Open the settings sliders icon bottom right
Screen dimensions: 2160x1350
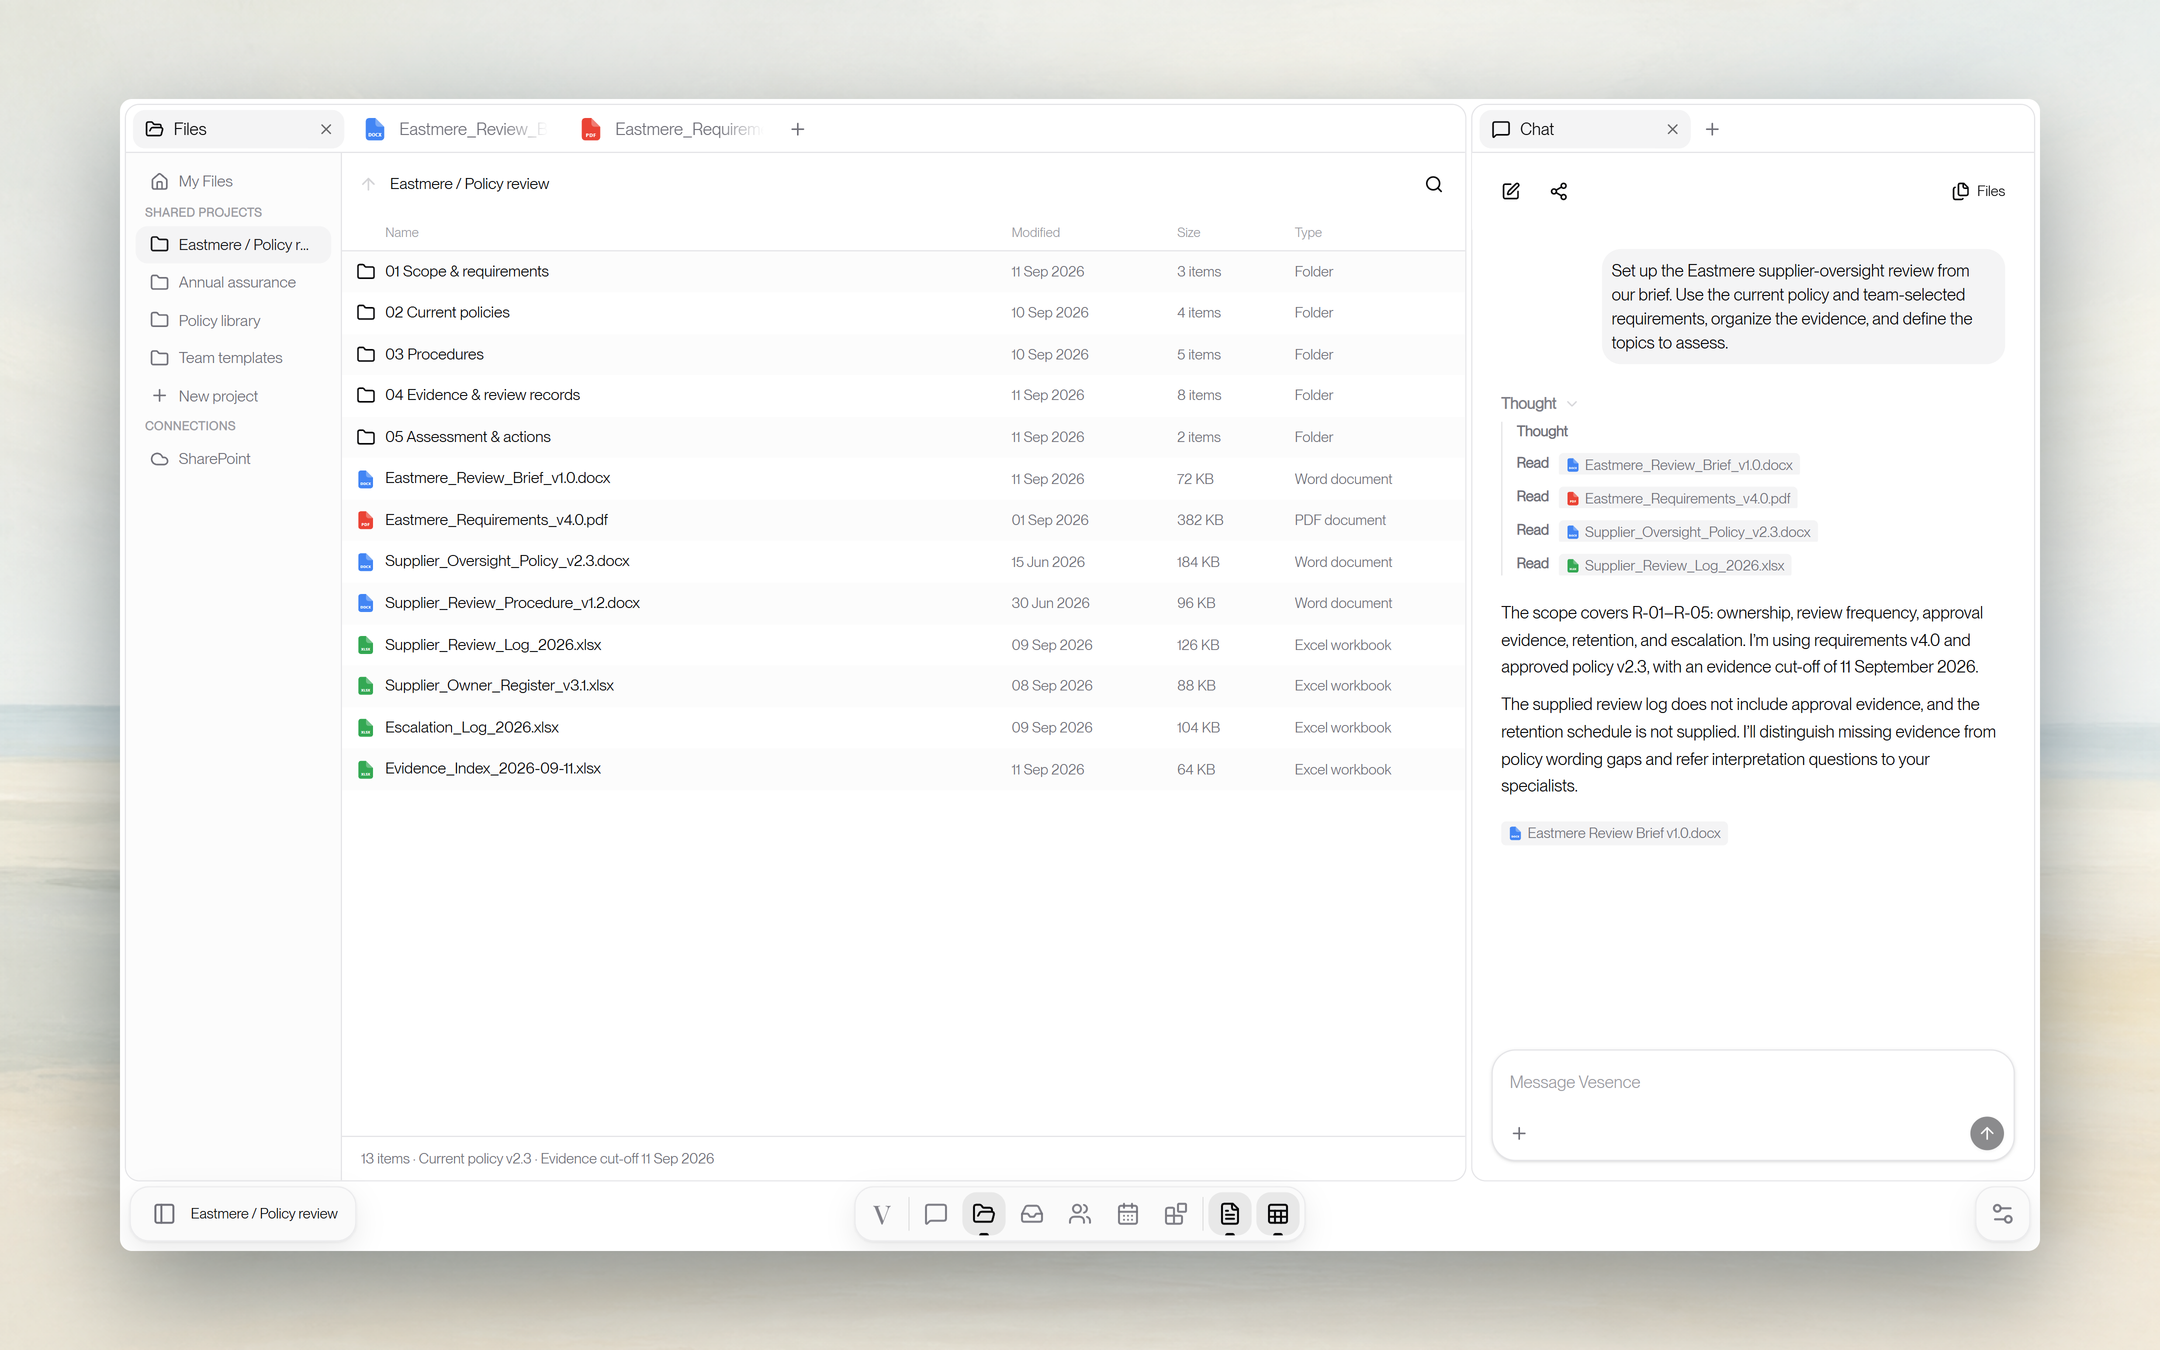2003,1214
